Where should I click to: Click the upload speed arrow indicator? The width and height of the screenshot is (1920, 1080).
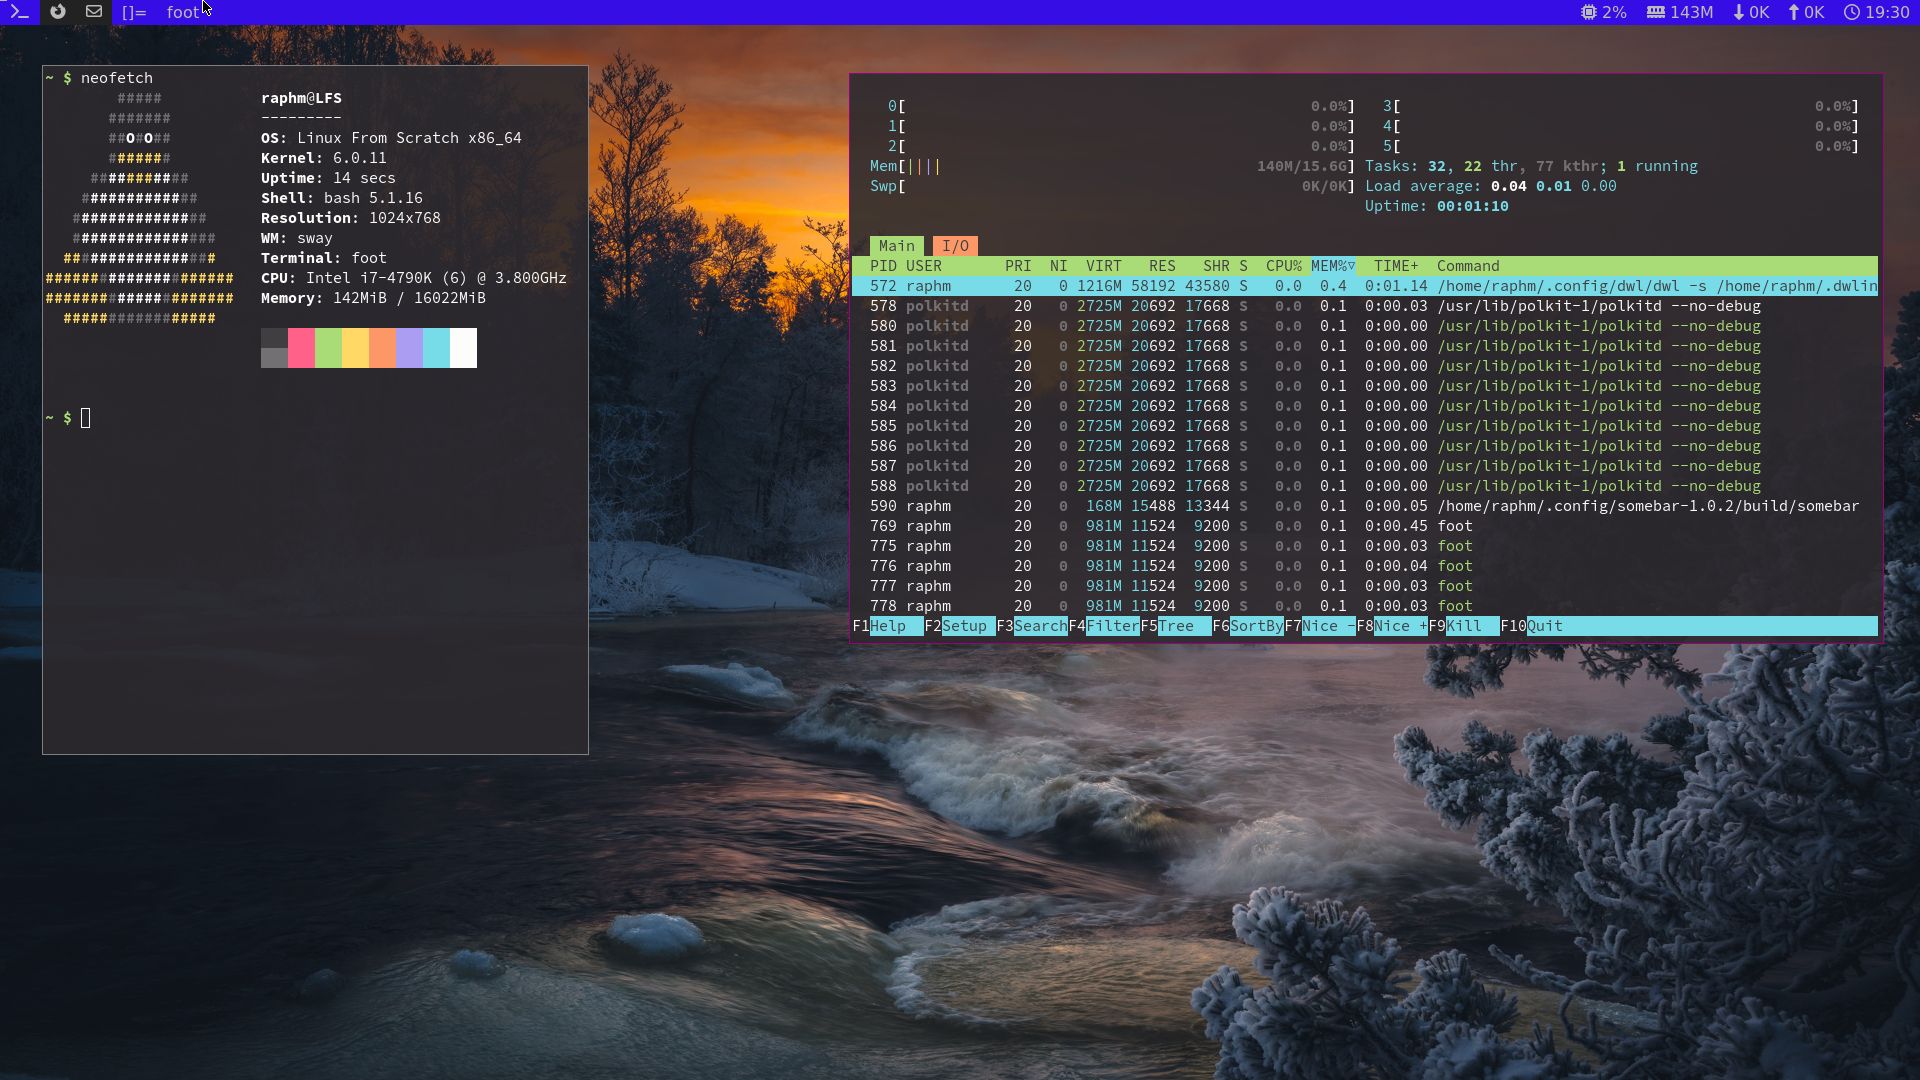[1806, 12]
